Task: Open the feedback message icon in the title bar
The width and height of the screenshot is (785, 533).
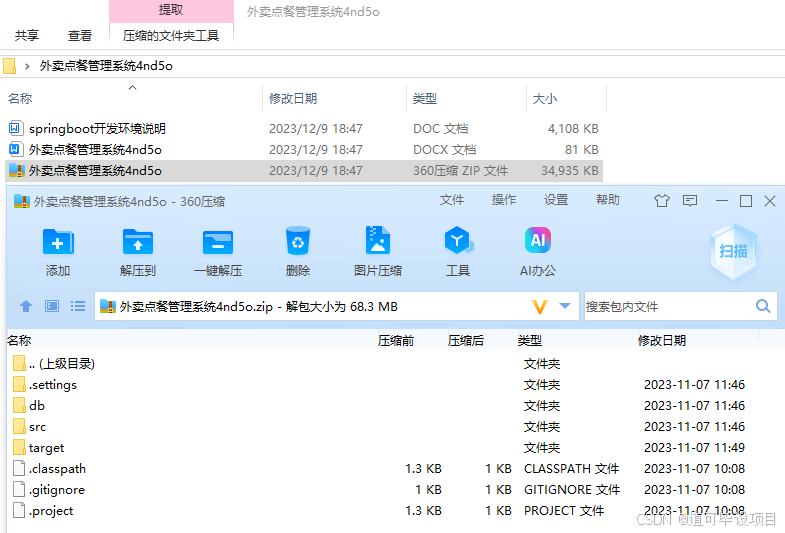Action: tap(690, 201)
